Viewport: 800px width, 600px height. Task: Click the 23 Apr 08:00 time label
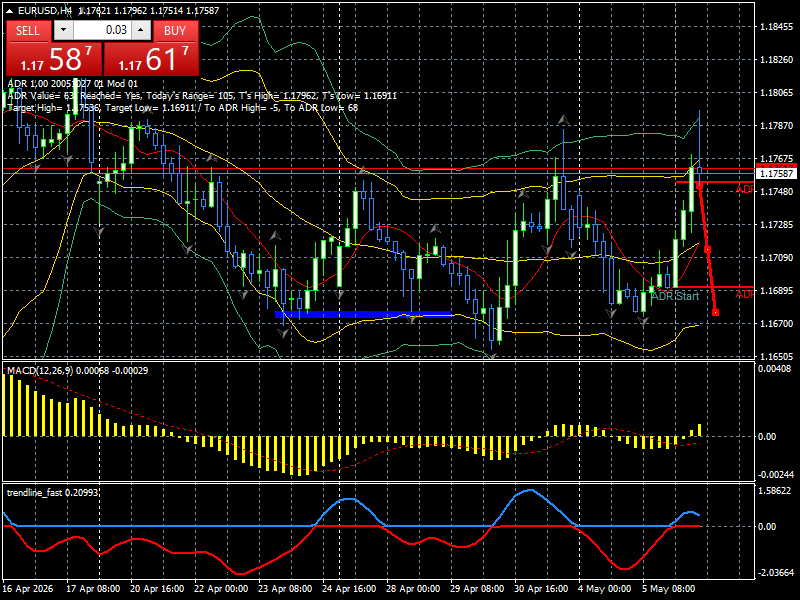(x=285, y=589)
